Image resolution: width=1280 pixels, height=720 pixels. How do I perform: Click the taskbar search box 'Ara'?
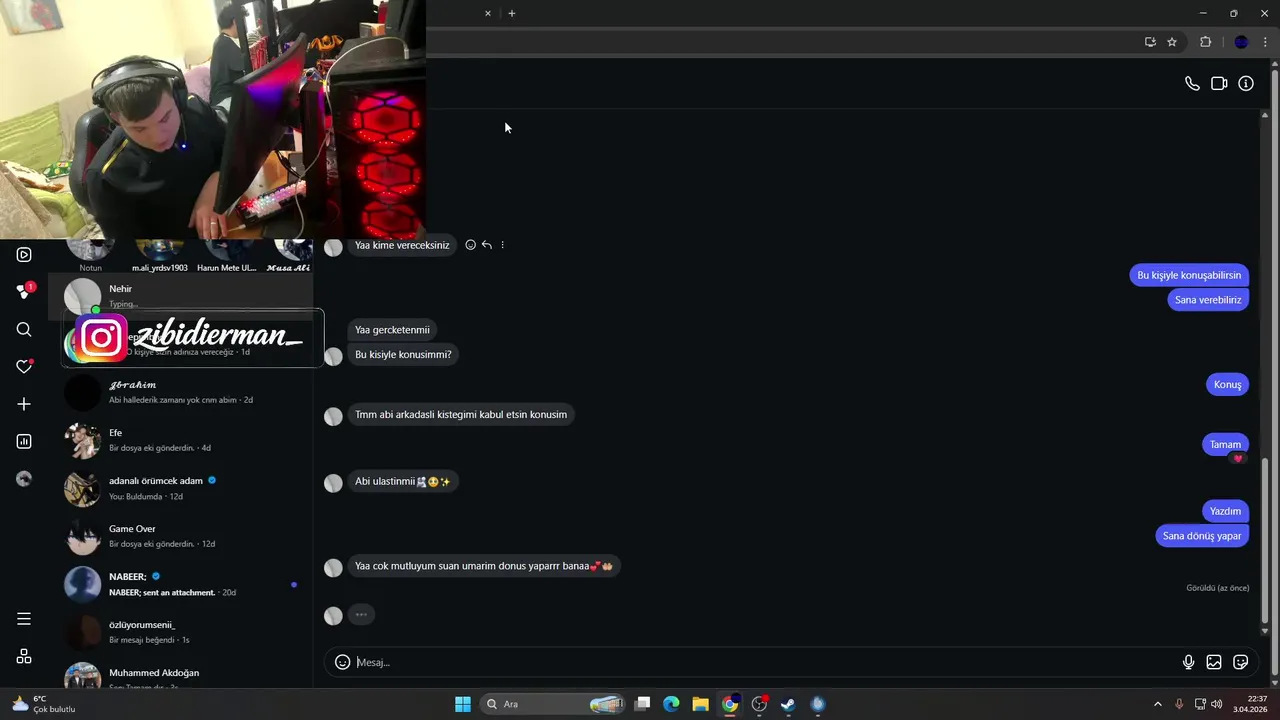pos(552,704)
